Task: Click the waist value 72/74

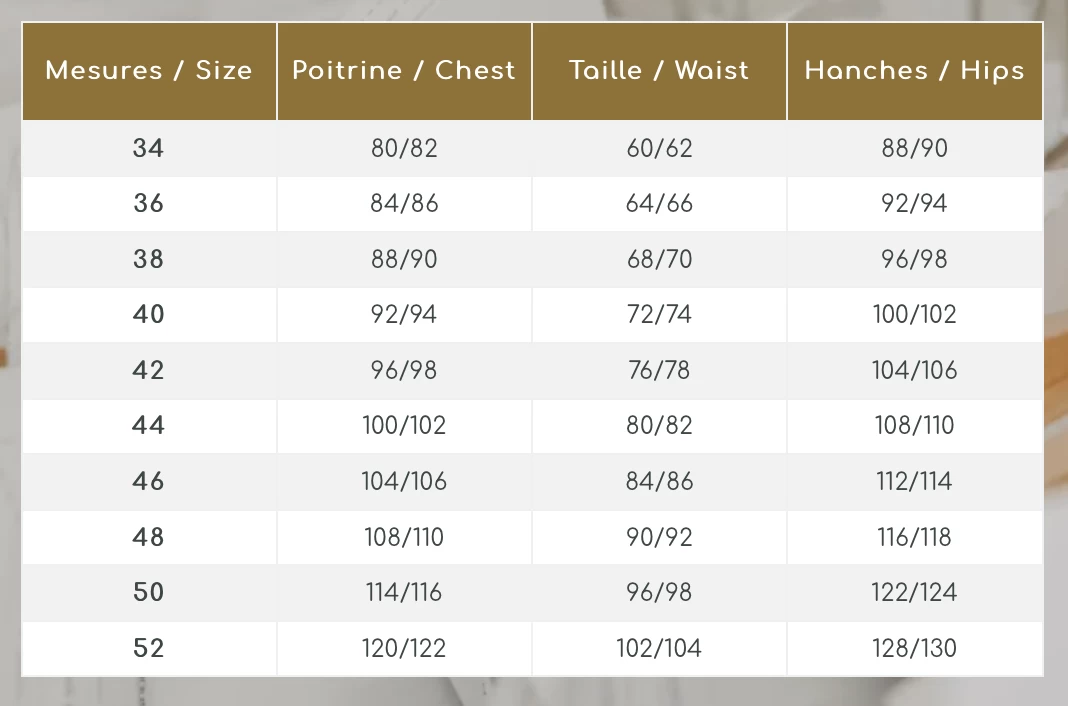Action: pos(659,315)
